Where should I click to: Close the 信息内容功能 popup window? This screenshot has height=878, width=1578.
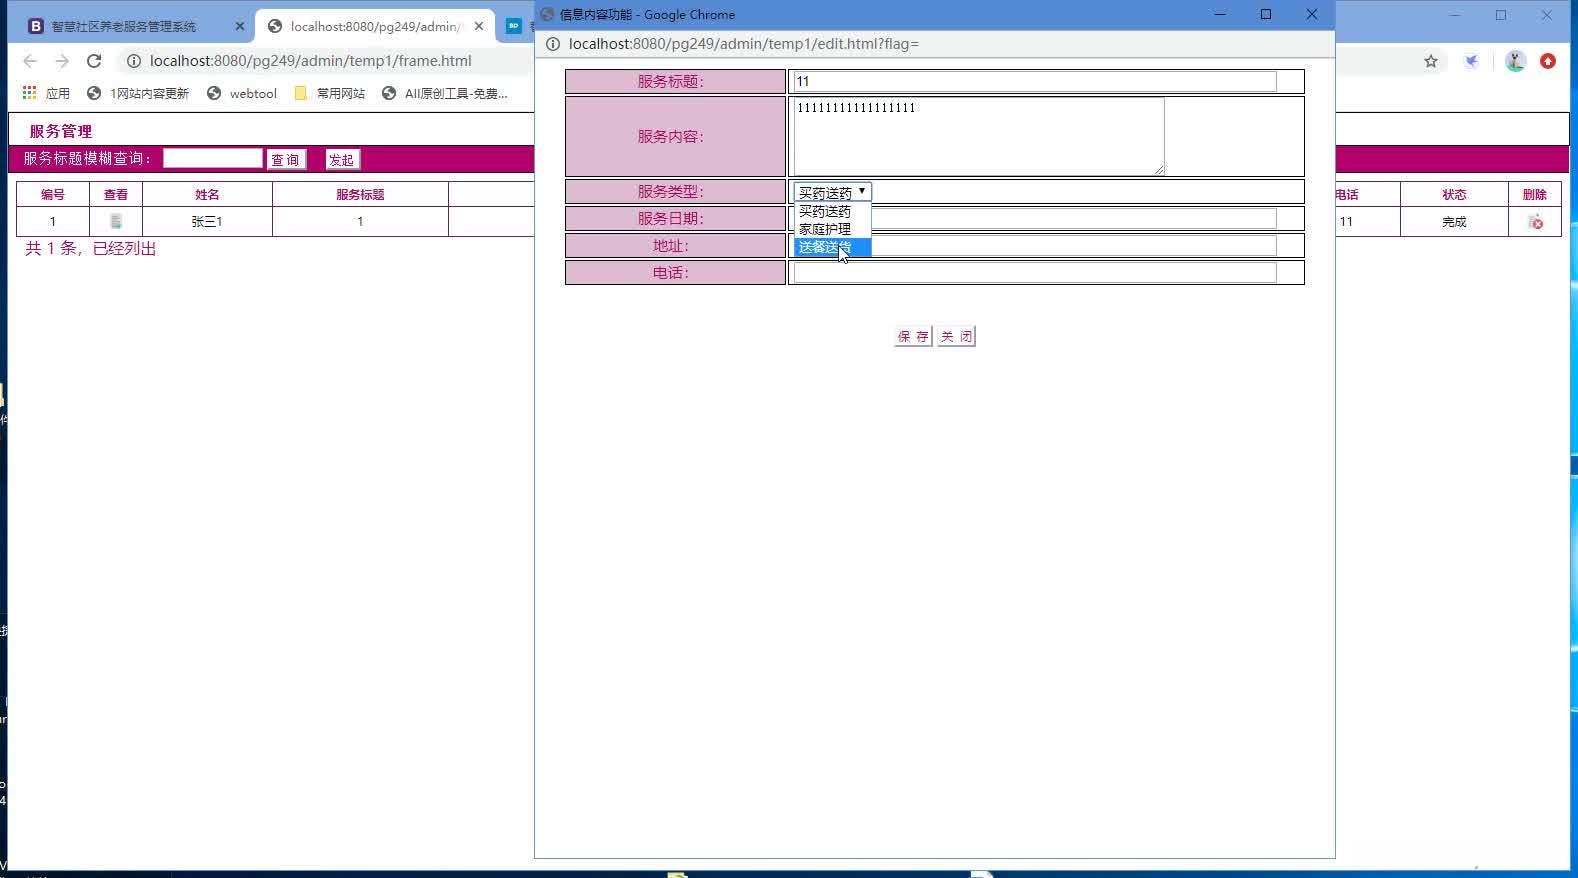1312,14
